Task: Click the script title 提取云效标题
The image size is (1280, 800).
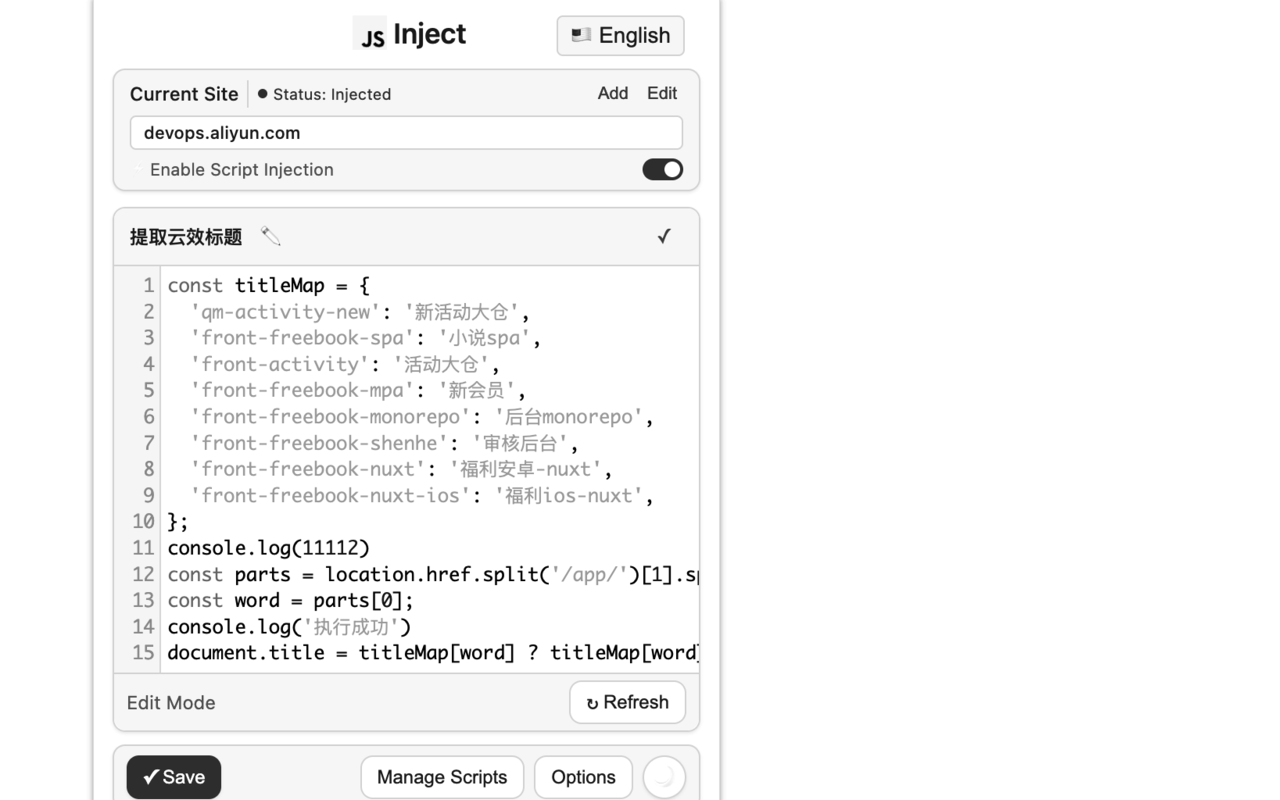Action: (185, 236)
